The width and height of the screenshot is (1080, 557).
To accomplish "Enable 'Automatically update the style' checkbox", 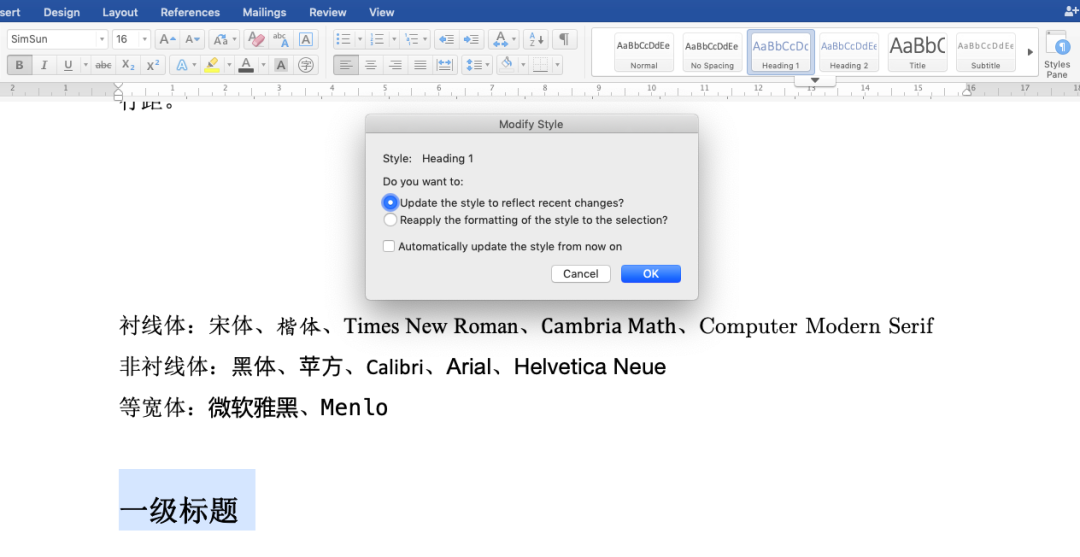I will [389, 246].
